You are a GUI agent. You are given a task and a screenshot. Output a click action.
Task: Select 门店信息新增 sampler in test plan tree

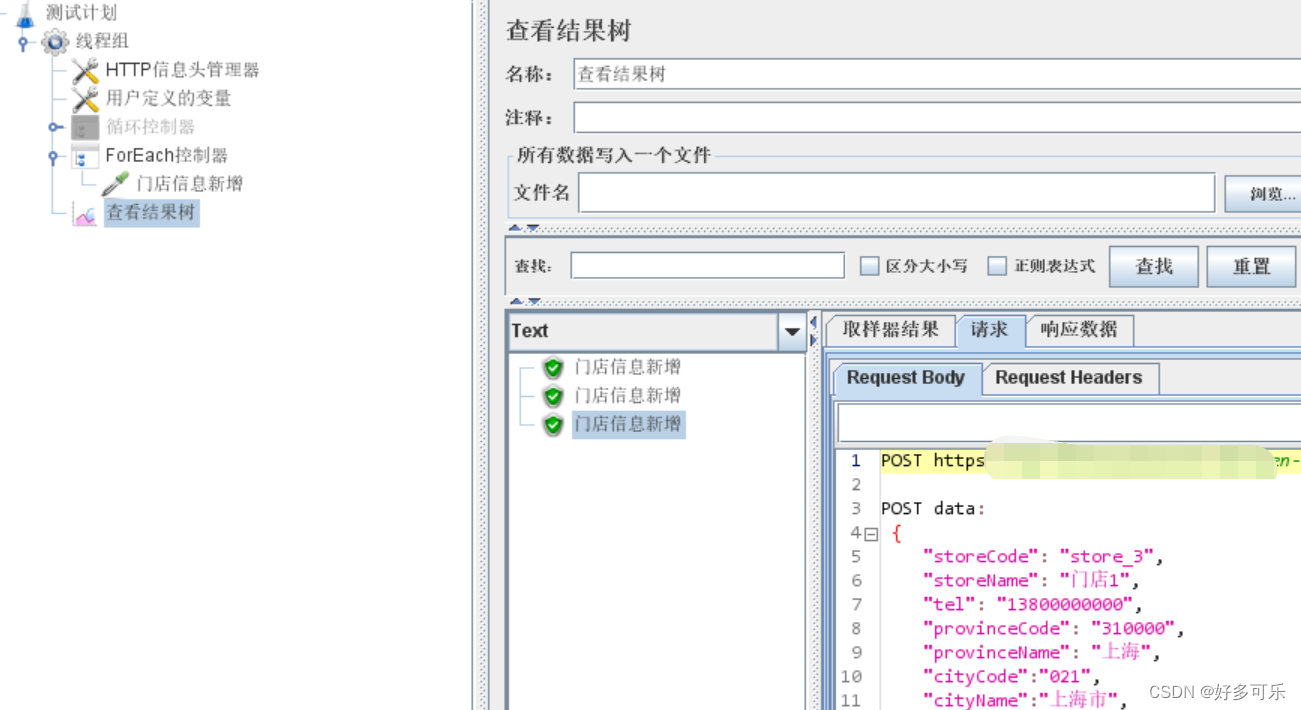(189, 184)
